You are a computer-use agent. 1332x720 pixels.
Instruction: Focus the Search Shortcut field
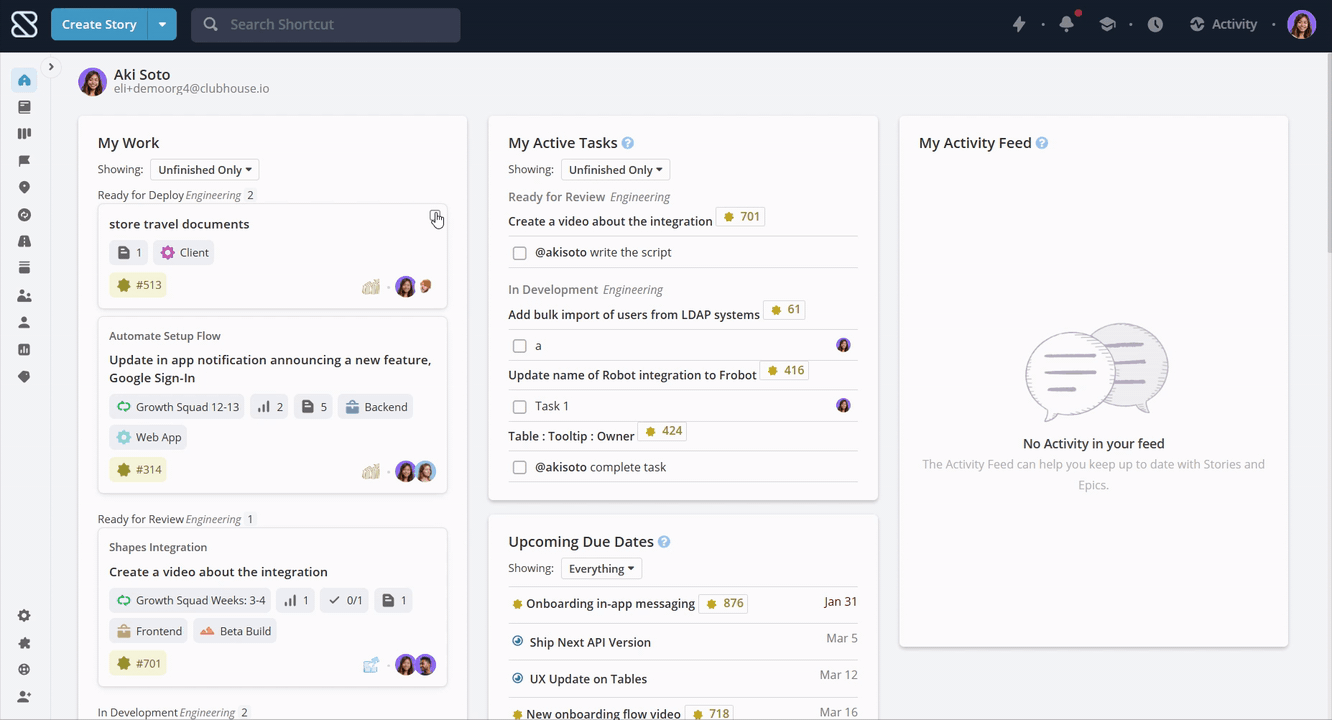(326, 25)
